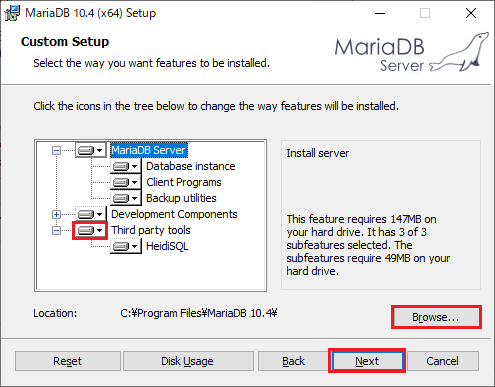Click the 'Install server' description text
Screen dimensions: 495x387
[x=318, y=153]
